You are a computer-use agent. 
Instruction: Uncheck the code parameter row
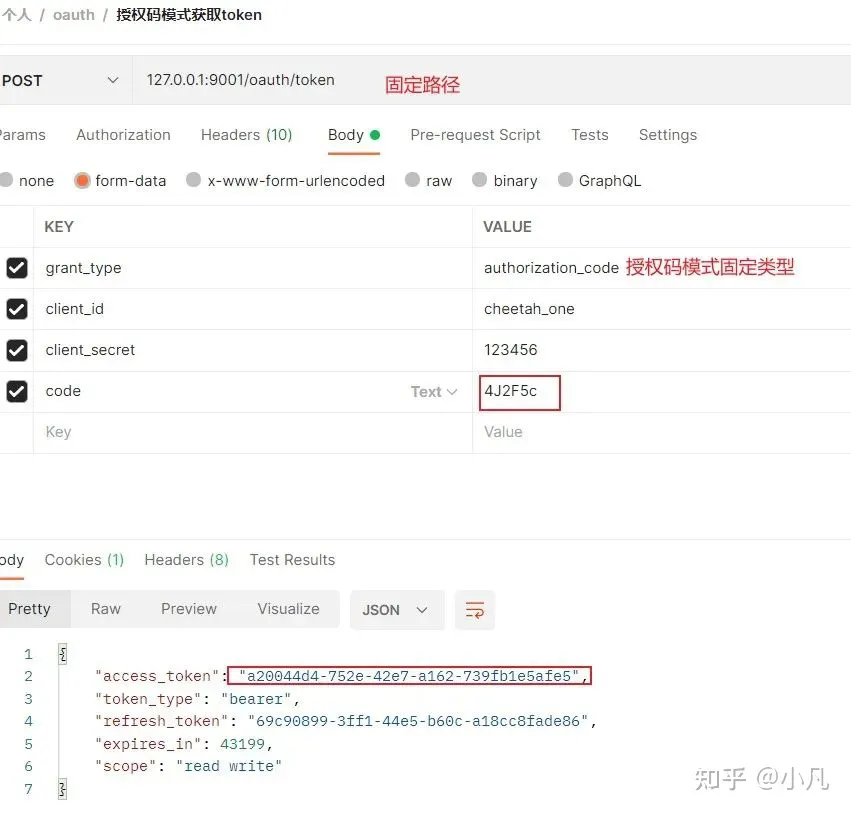click(16, 391)
